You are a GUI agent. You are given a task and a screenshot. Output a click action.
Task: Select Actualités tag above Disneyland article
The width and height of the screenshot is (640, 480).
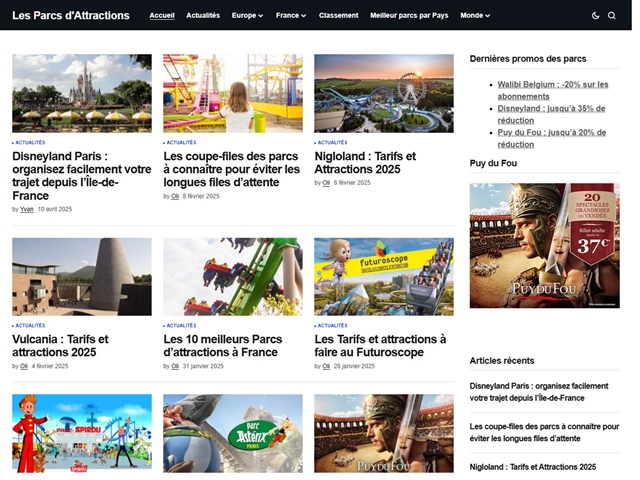tap(29, 142)
